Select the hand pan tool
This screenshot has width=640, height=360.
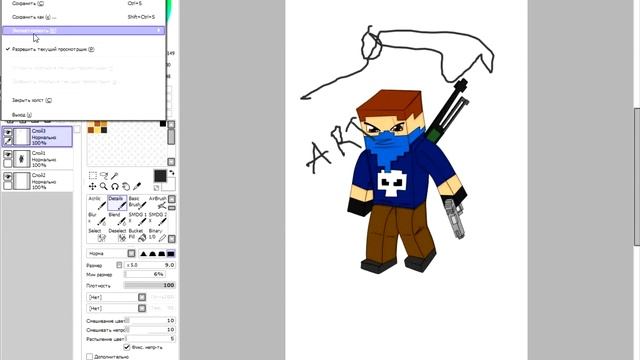click(x=126, y=187)
